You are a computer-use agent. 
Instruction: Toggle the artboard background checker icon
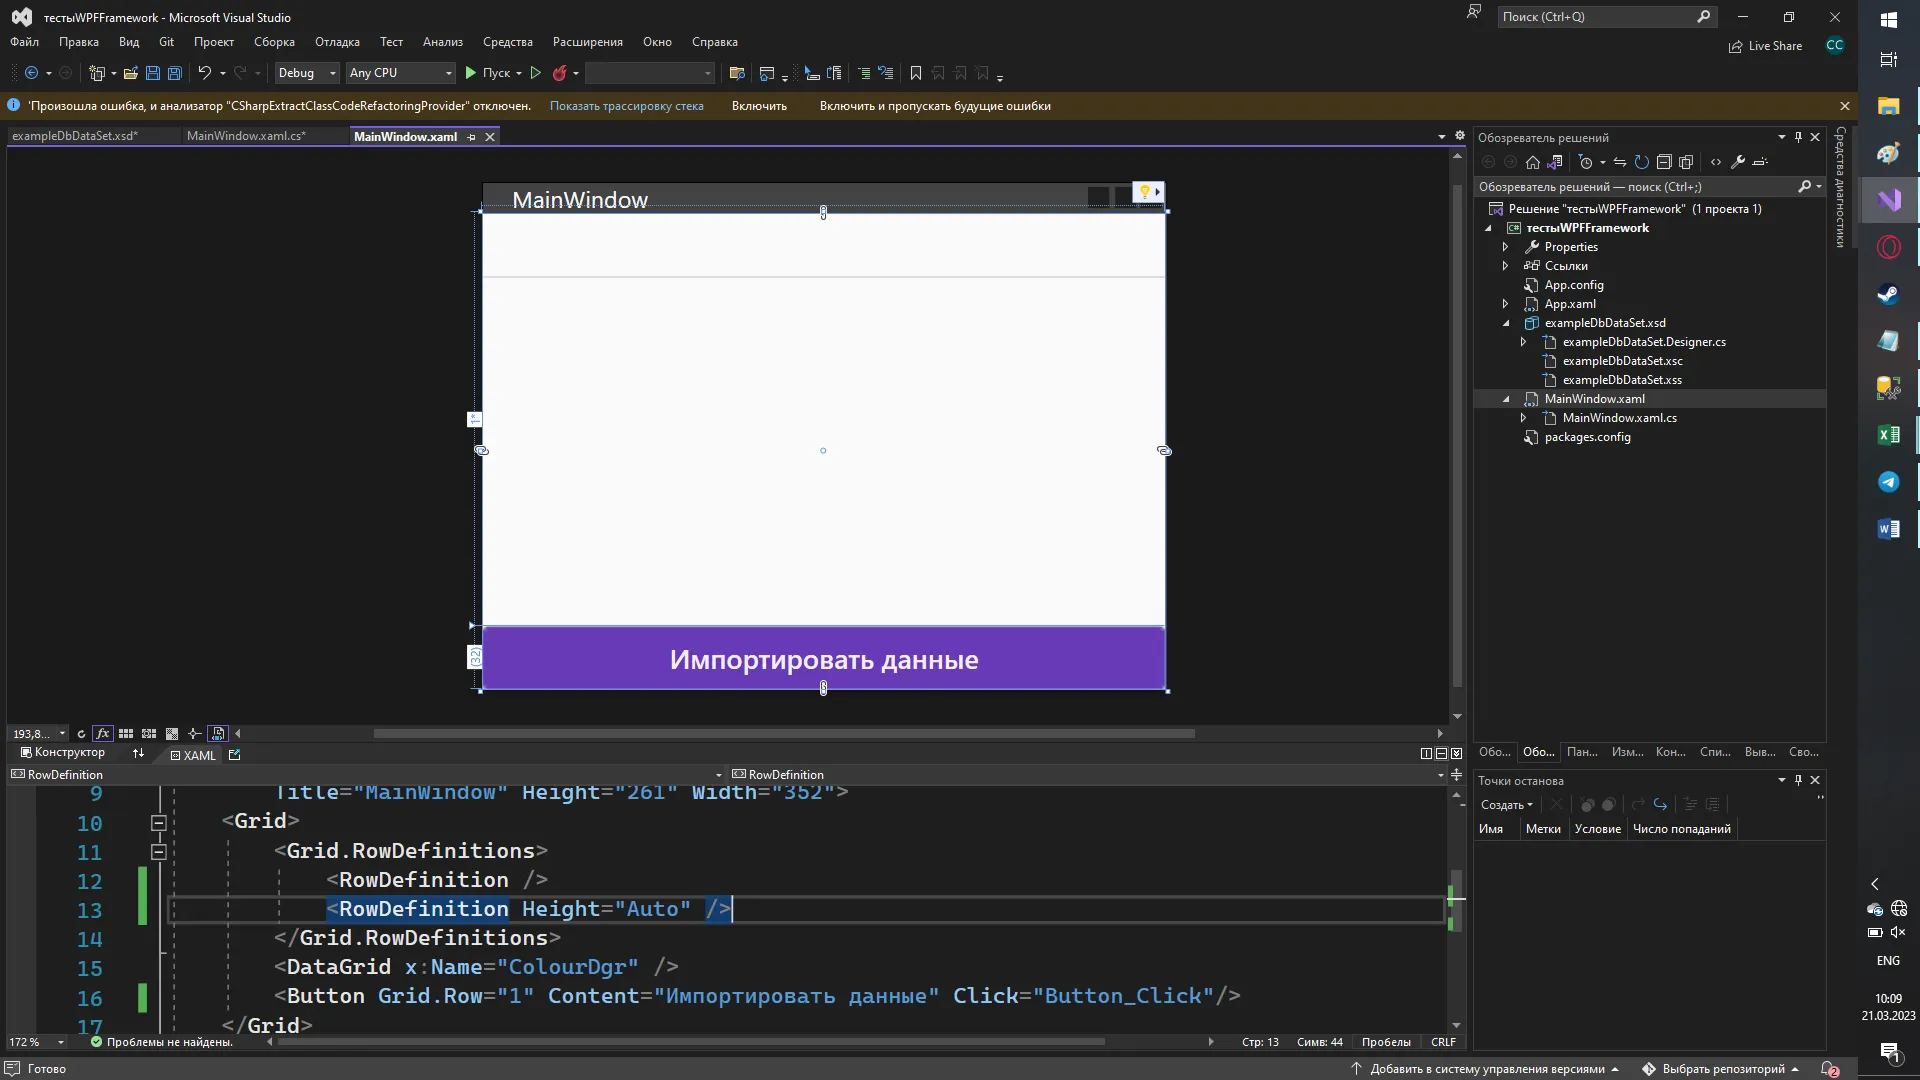(172, 734)
